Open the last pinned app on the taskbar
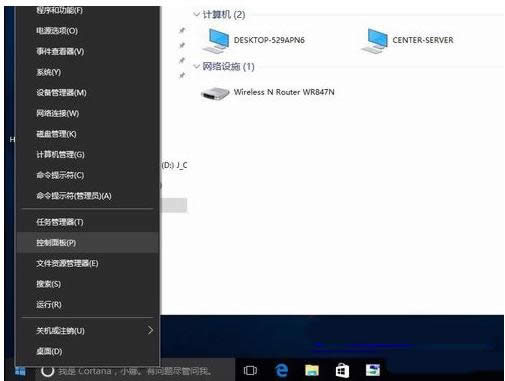 pyautogui.click(x=373, y=370)
